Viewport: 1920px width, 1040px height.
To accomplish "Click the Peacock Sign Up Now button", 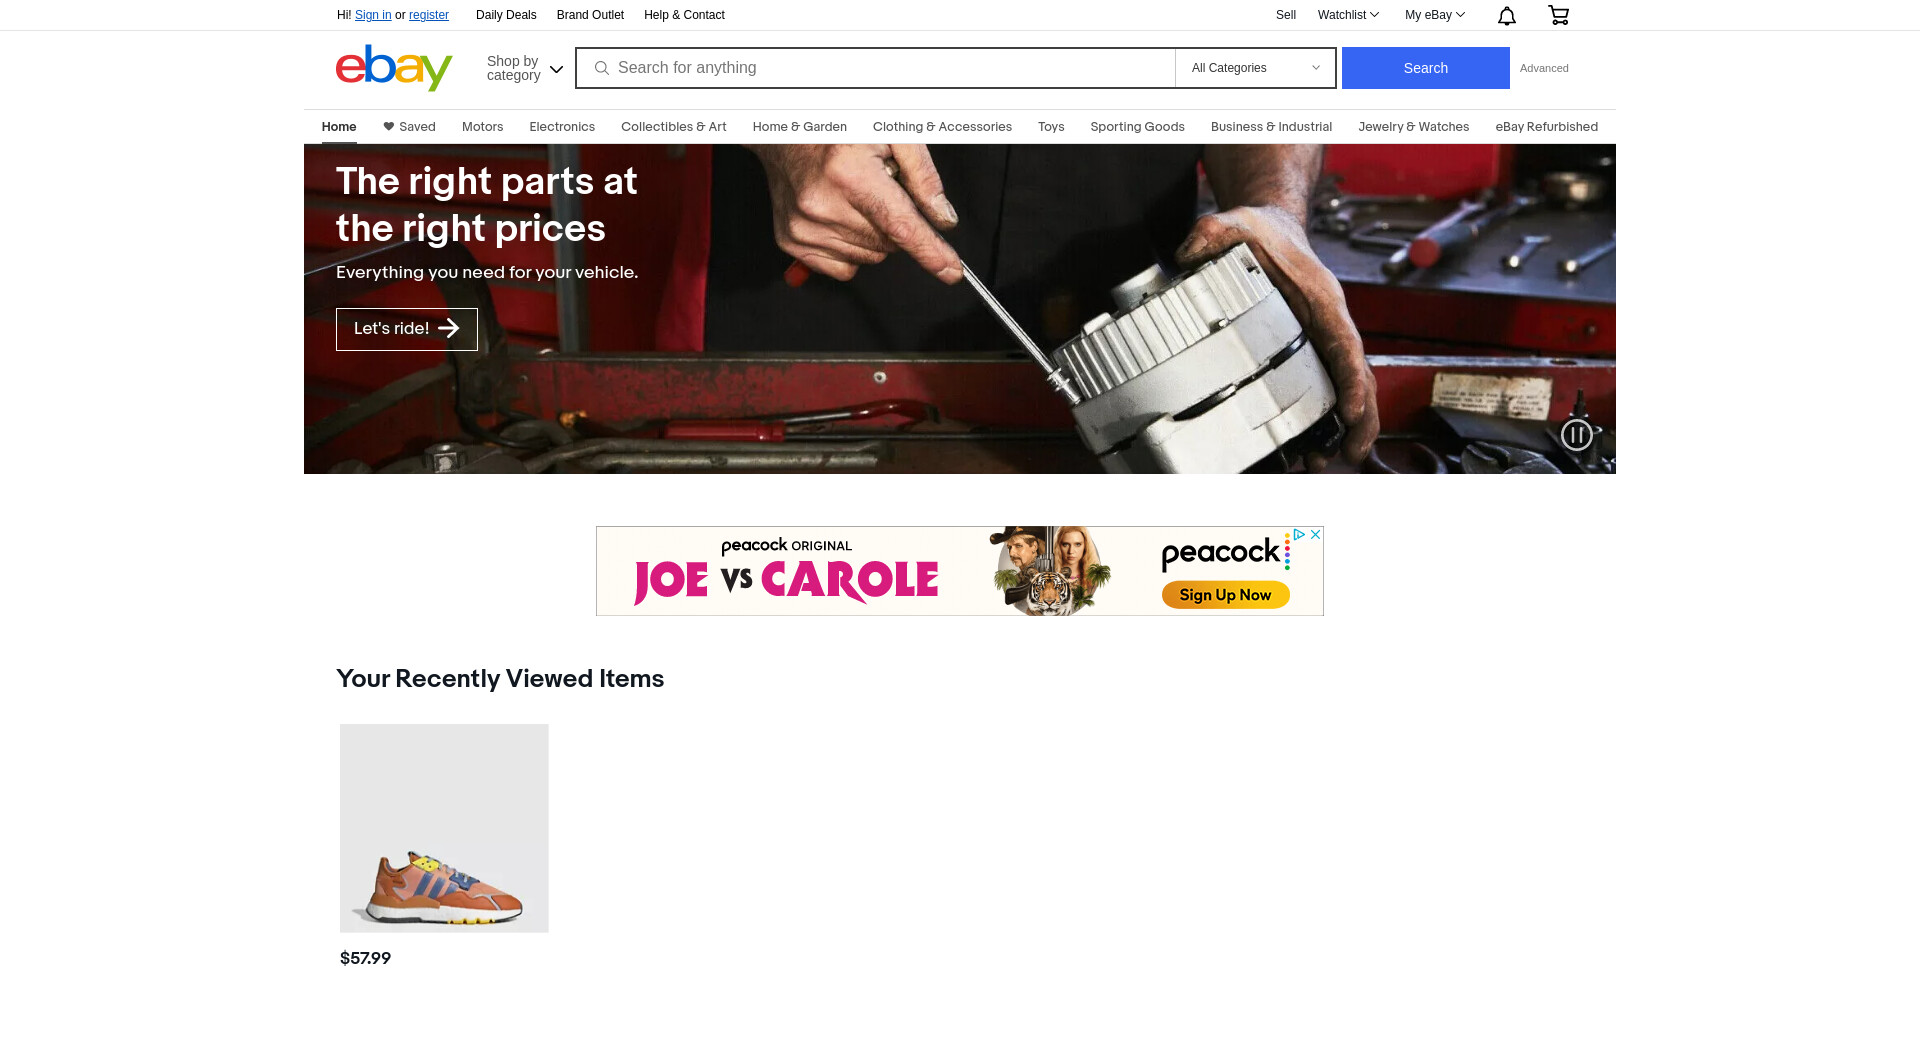I will coord(1225,595).
